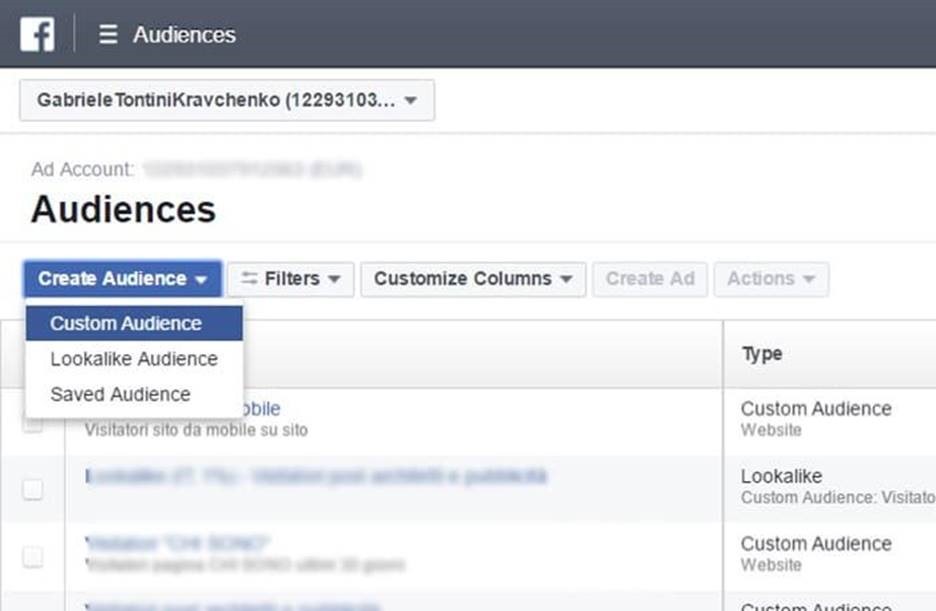
Task: Open the audience link ending in 'mobile'
Action: tap(262, 409)
